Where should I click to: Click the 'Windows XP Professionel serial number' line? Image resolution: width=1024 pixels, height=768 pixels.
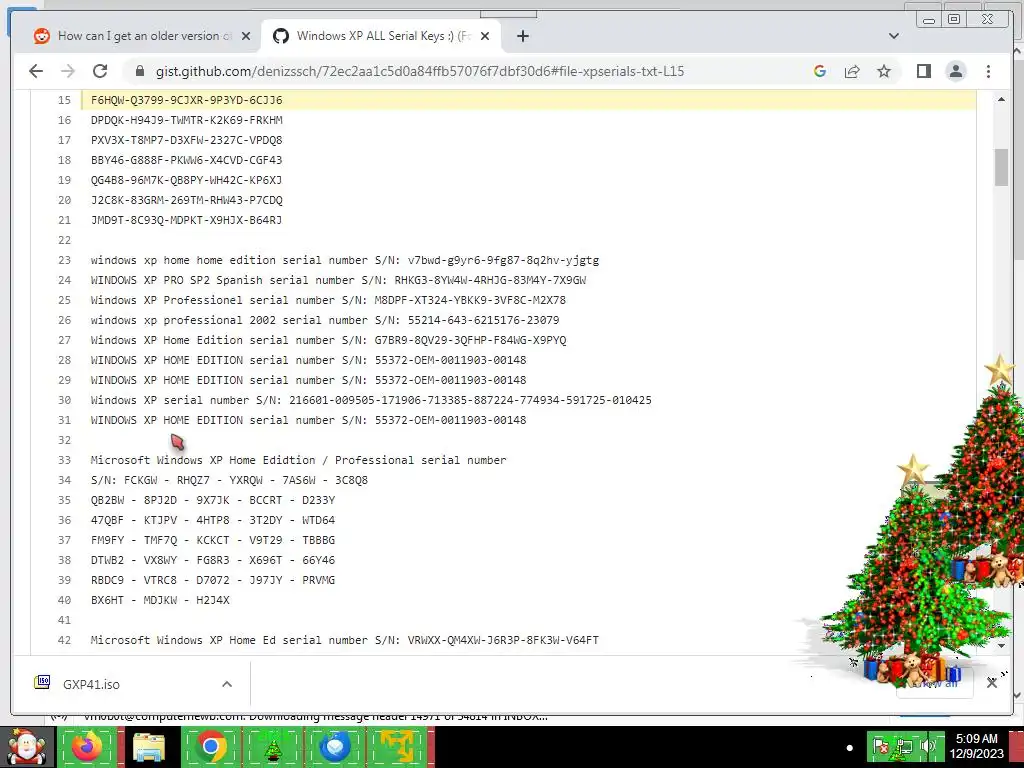(328, 300)
